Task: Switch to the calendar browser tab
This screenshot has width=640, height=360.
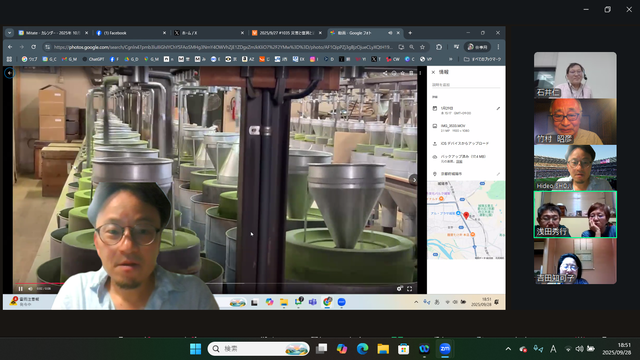Action: (x=52, y=33)
